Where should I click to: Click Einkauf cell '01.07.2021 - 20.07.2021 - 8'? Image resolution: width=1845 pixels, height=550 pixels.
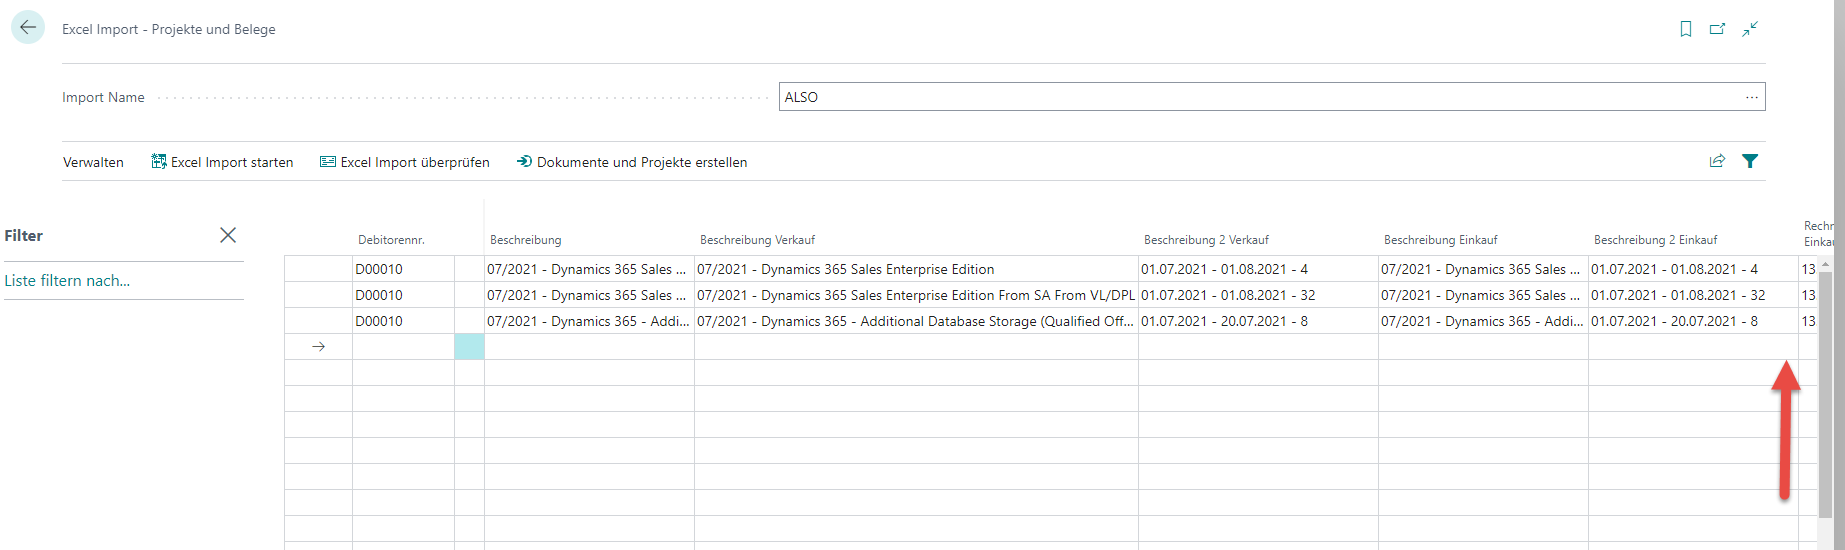(1693, 321)
